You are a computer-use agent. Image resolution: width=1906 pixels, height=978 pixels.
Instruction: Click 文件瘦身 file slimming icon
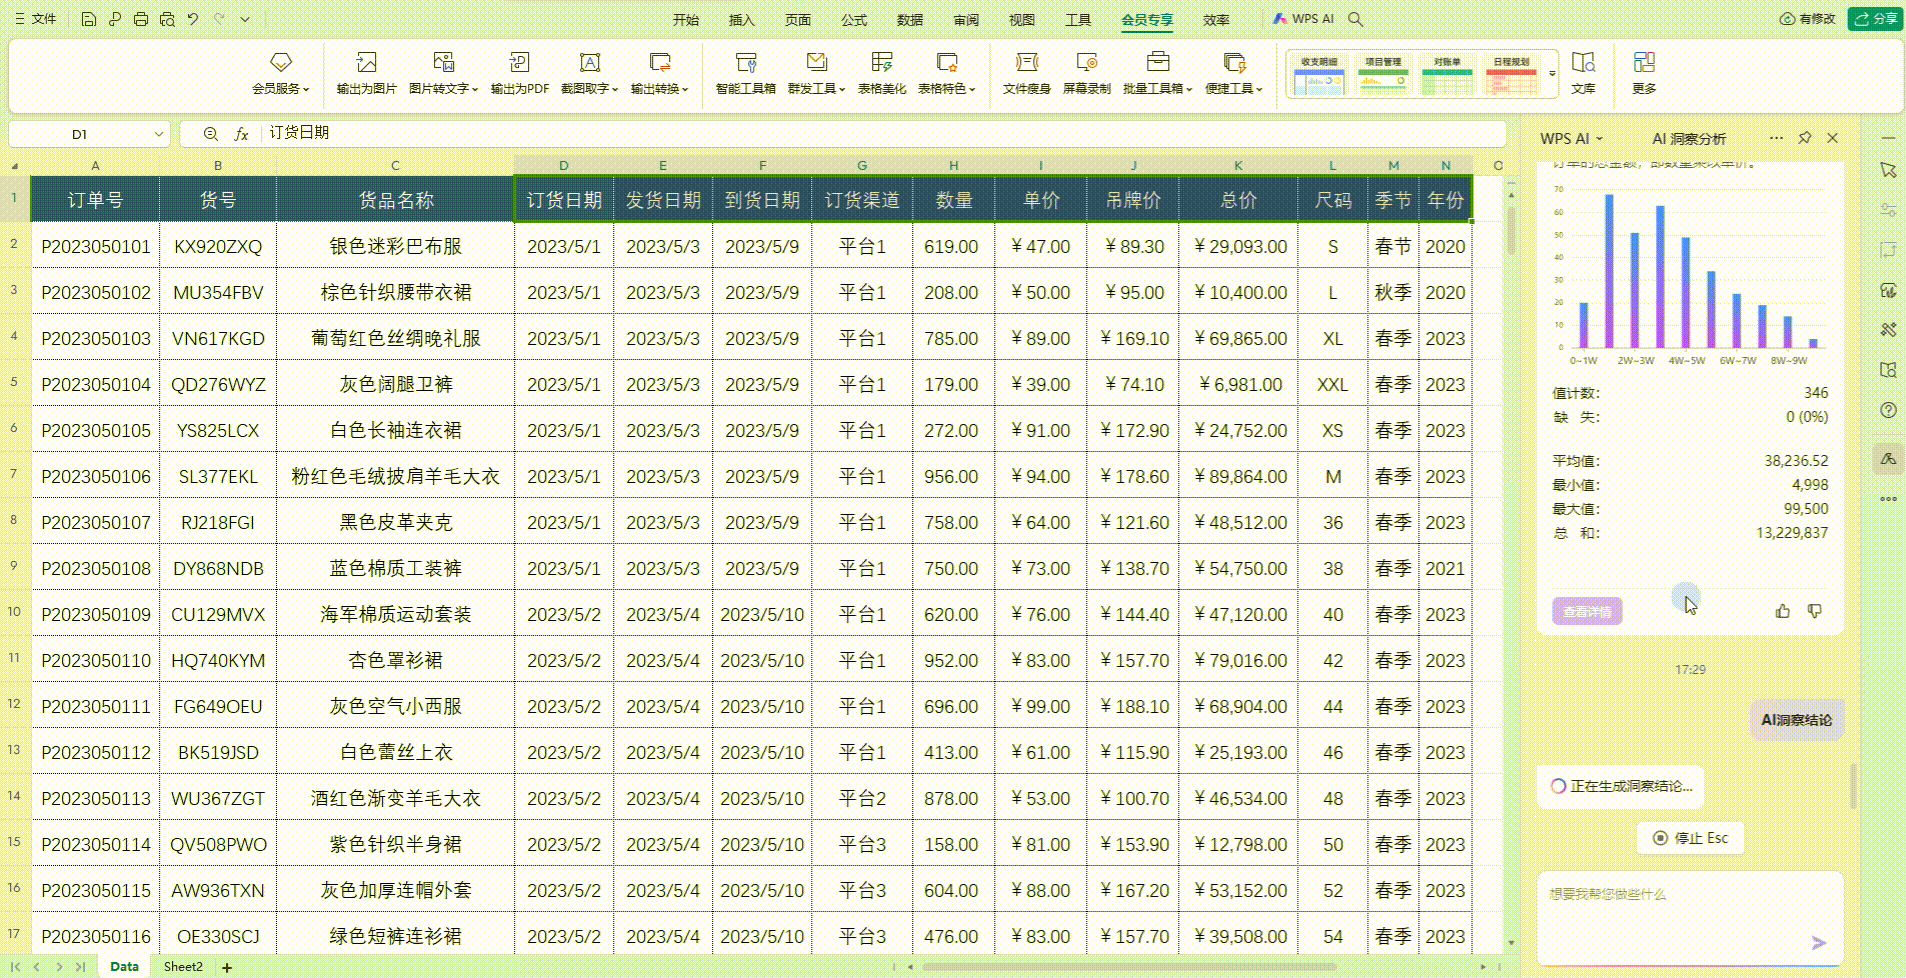coord(1027,74)
